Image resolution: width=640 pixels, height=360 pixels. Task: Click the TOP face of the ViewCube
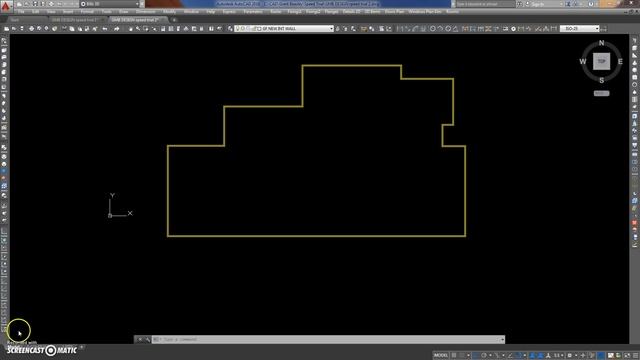(601, 61)
